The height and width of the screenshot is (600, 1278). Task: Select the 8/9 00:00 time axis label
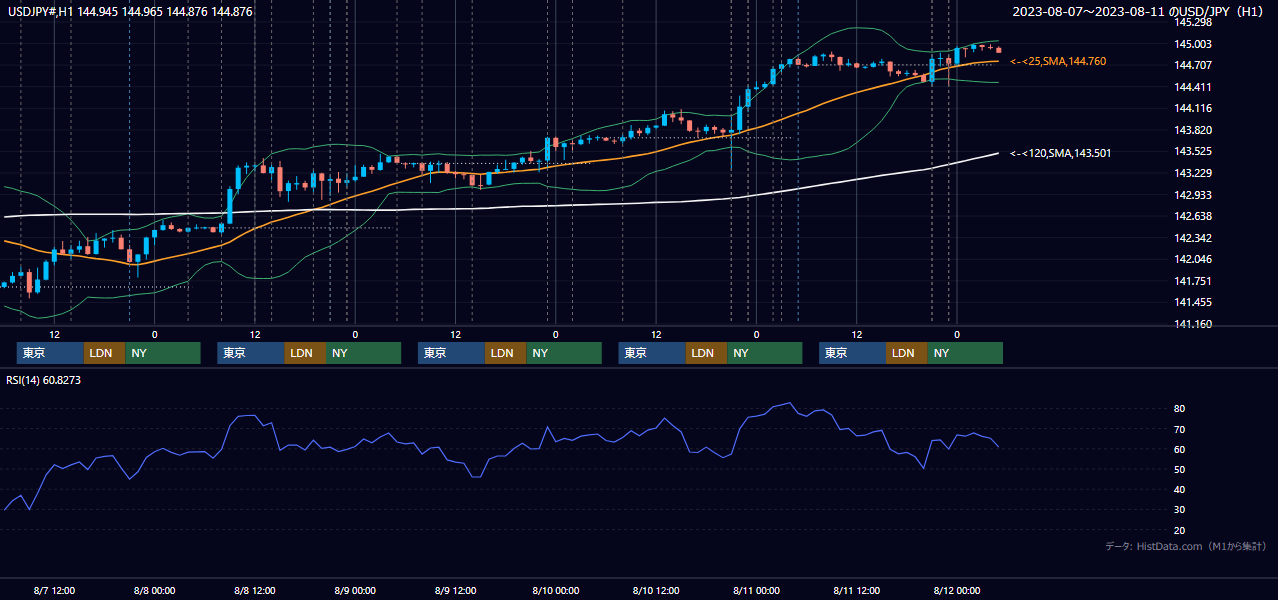coord(354,590)
